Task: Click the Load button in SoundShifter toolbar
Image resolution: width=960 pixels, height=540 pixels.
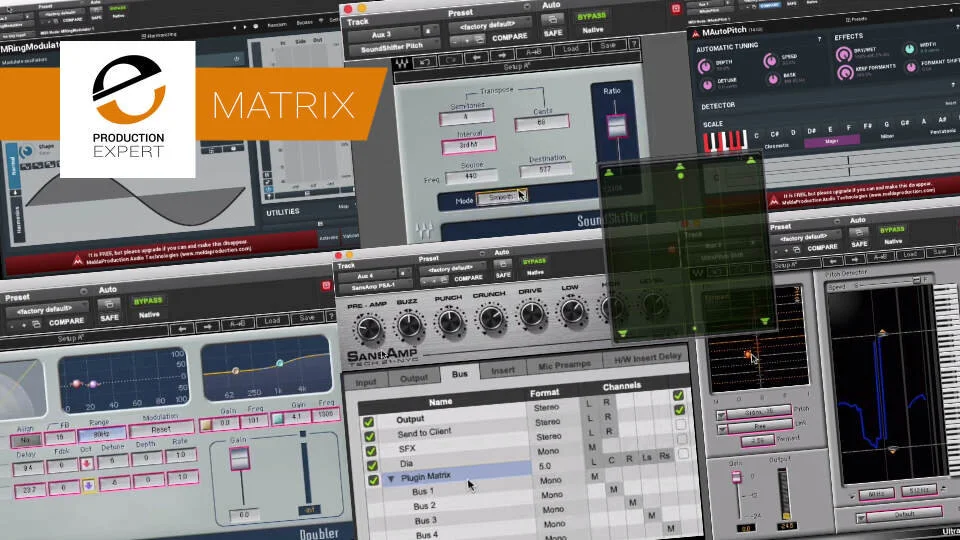Action: [x=571, y=48]
